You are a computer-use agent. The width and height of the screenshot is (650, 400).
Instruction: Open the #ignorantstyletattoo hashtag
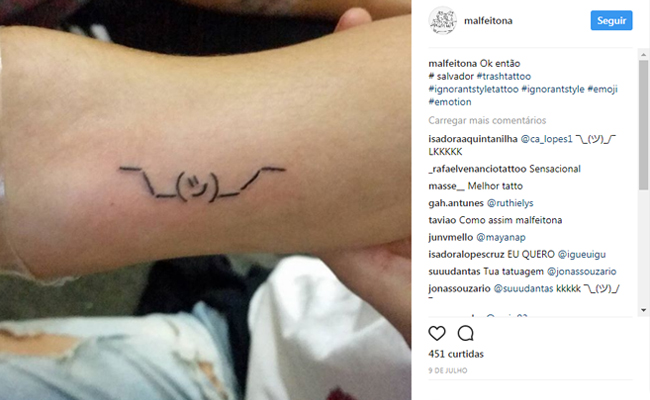click(473, 89)
